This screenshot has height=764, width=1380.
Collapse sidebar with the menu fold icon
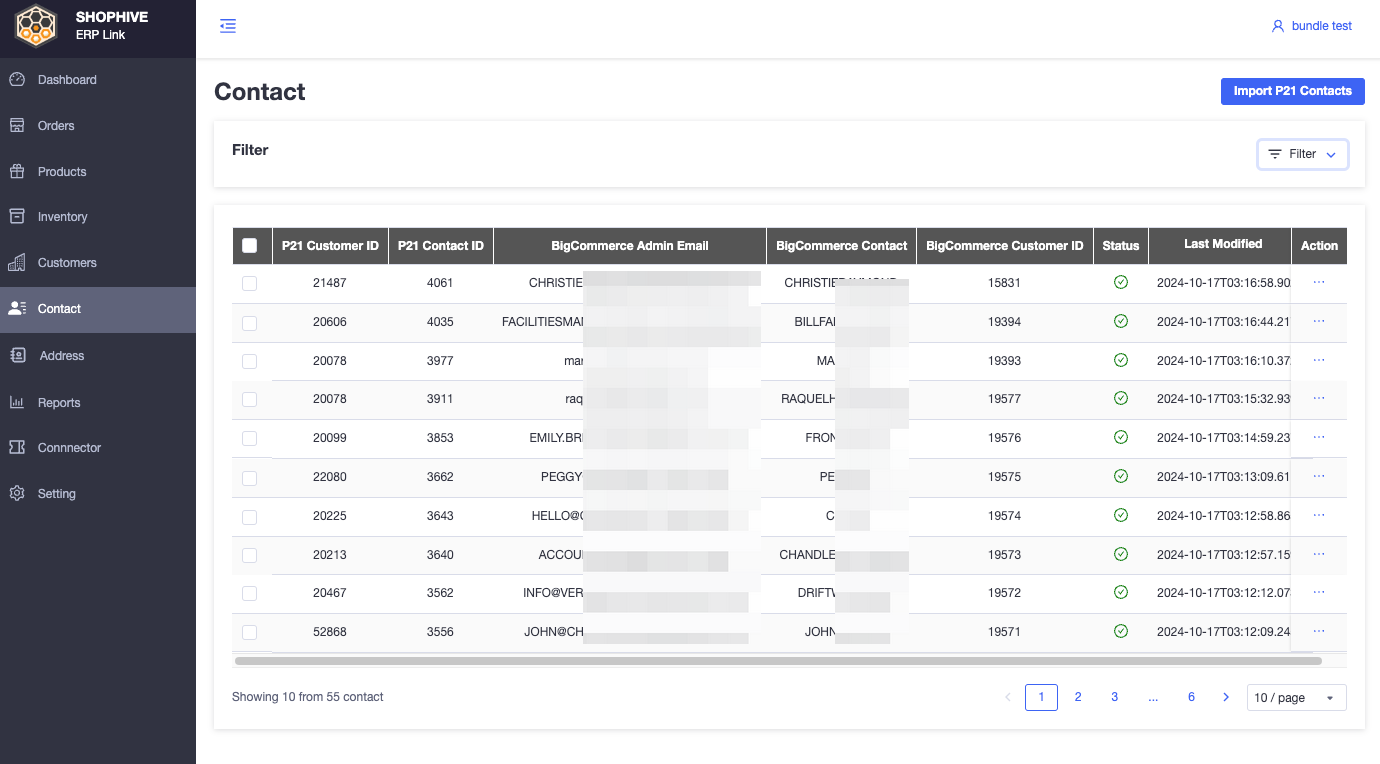(228, 26)
